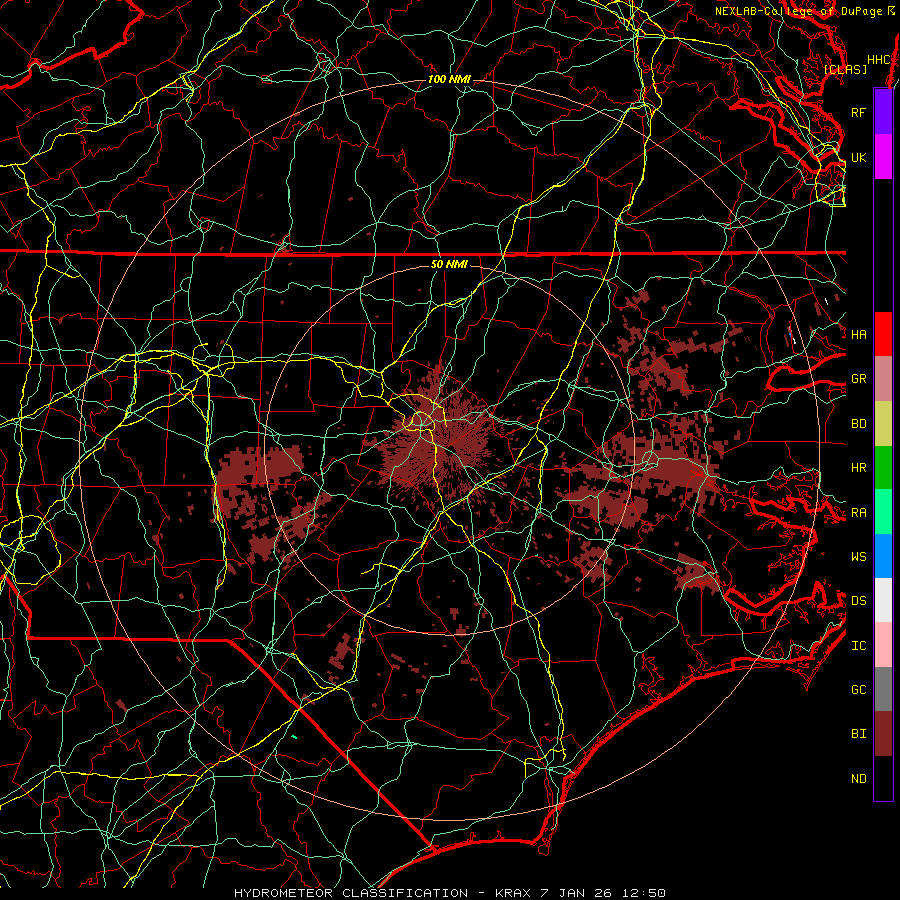This screenshot has height=900, width=900.
Task: Click the purple RF legend color swatch
Action: pos(883,112)
